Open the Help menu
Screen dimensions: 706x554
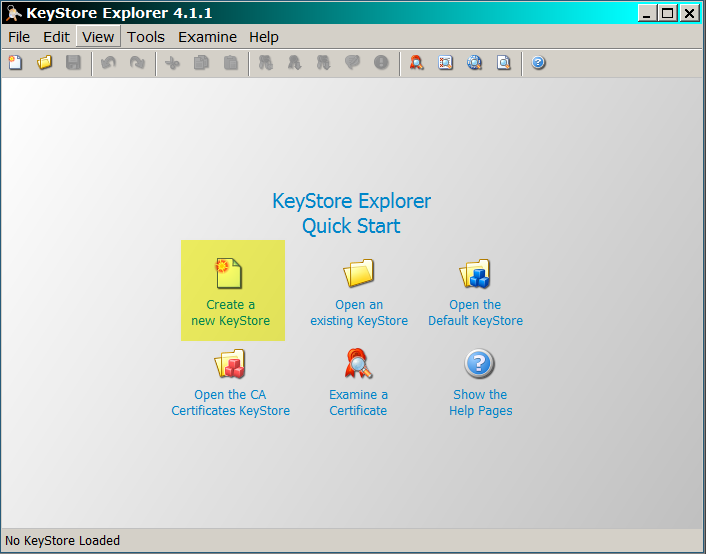coord(264,37)
